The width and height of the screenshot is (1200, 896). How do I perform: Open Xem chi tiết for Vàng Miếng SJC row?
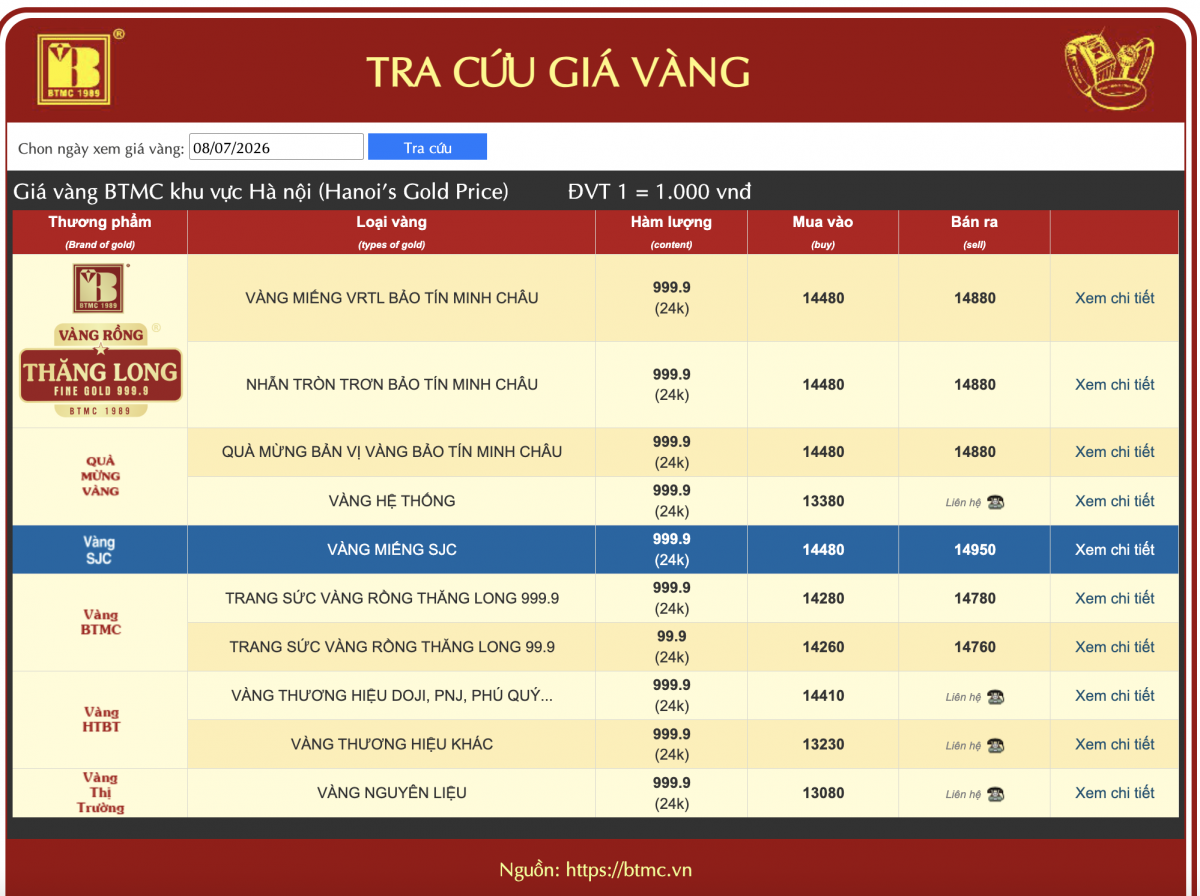1114,550
